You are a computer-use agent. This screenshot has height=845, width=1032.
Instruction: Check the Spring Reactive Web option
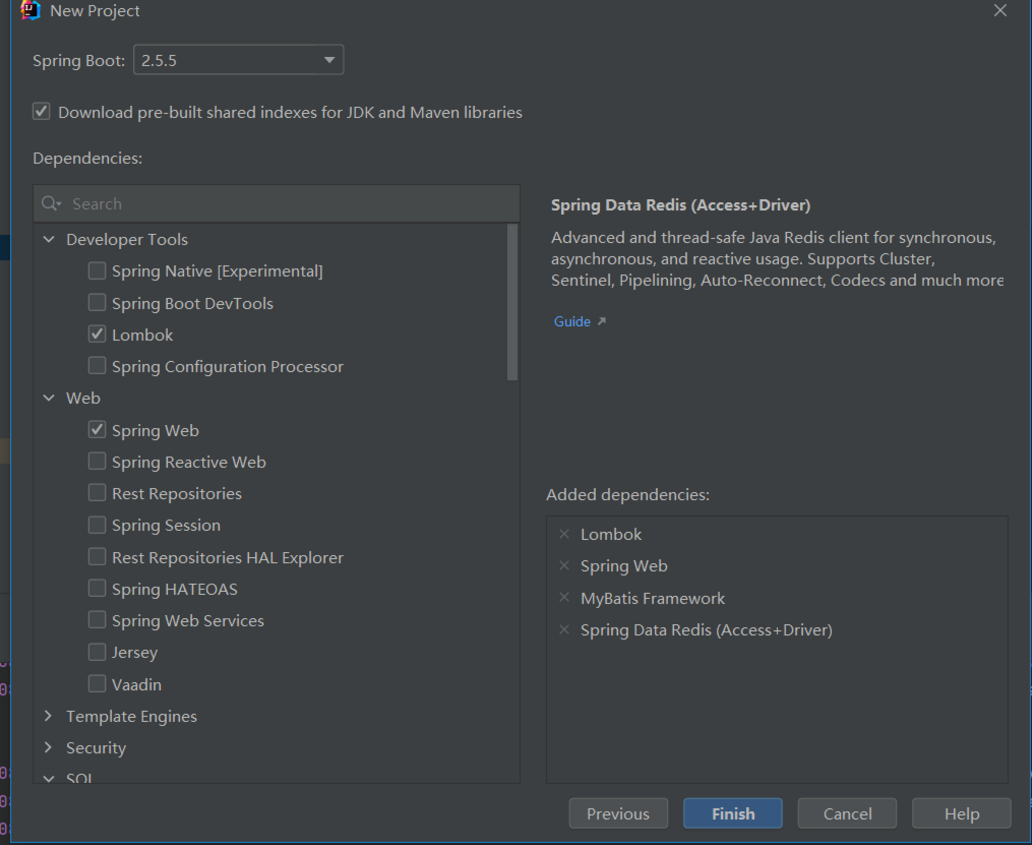tap(97, 462)
